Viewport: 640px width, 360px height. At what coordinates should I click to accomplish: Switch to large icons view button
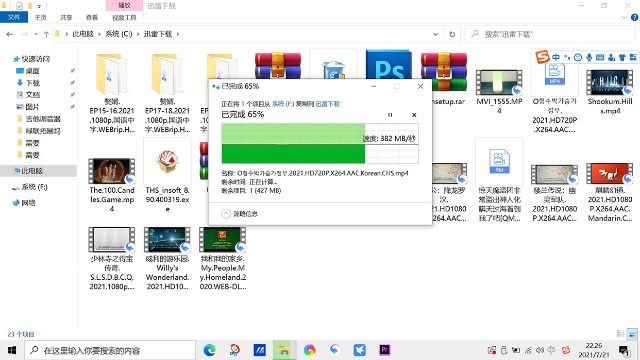coord(632,334)
